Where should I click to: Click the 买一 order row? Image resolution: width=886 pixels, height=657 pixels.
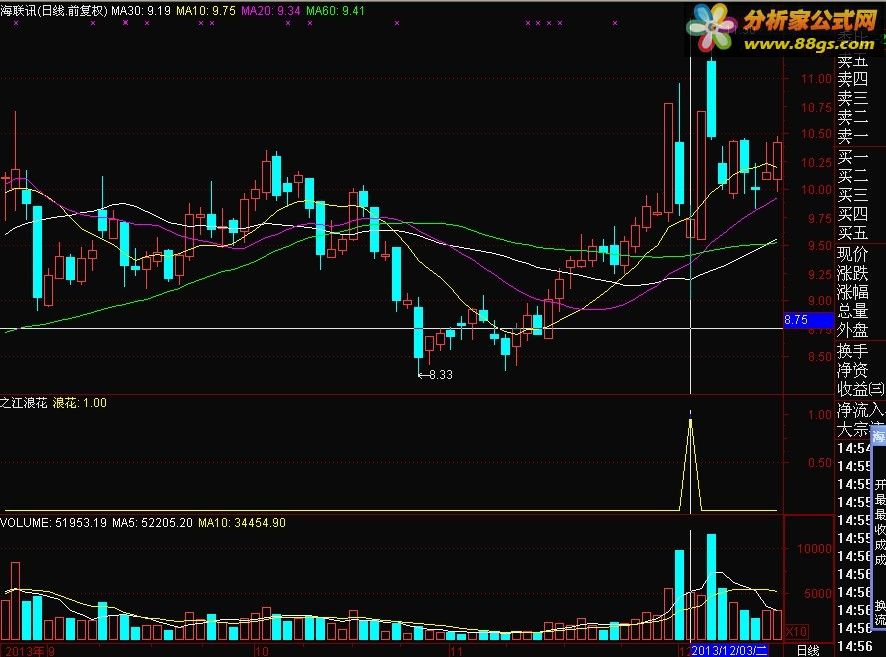coord(852,157)
